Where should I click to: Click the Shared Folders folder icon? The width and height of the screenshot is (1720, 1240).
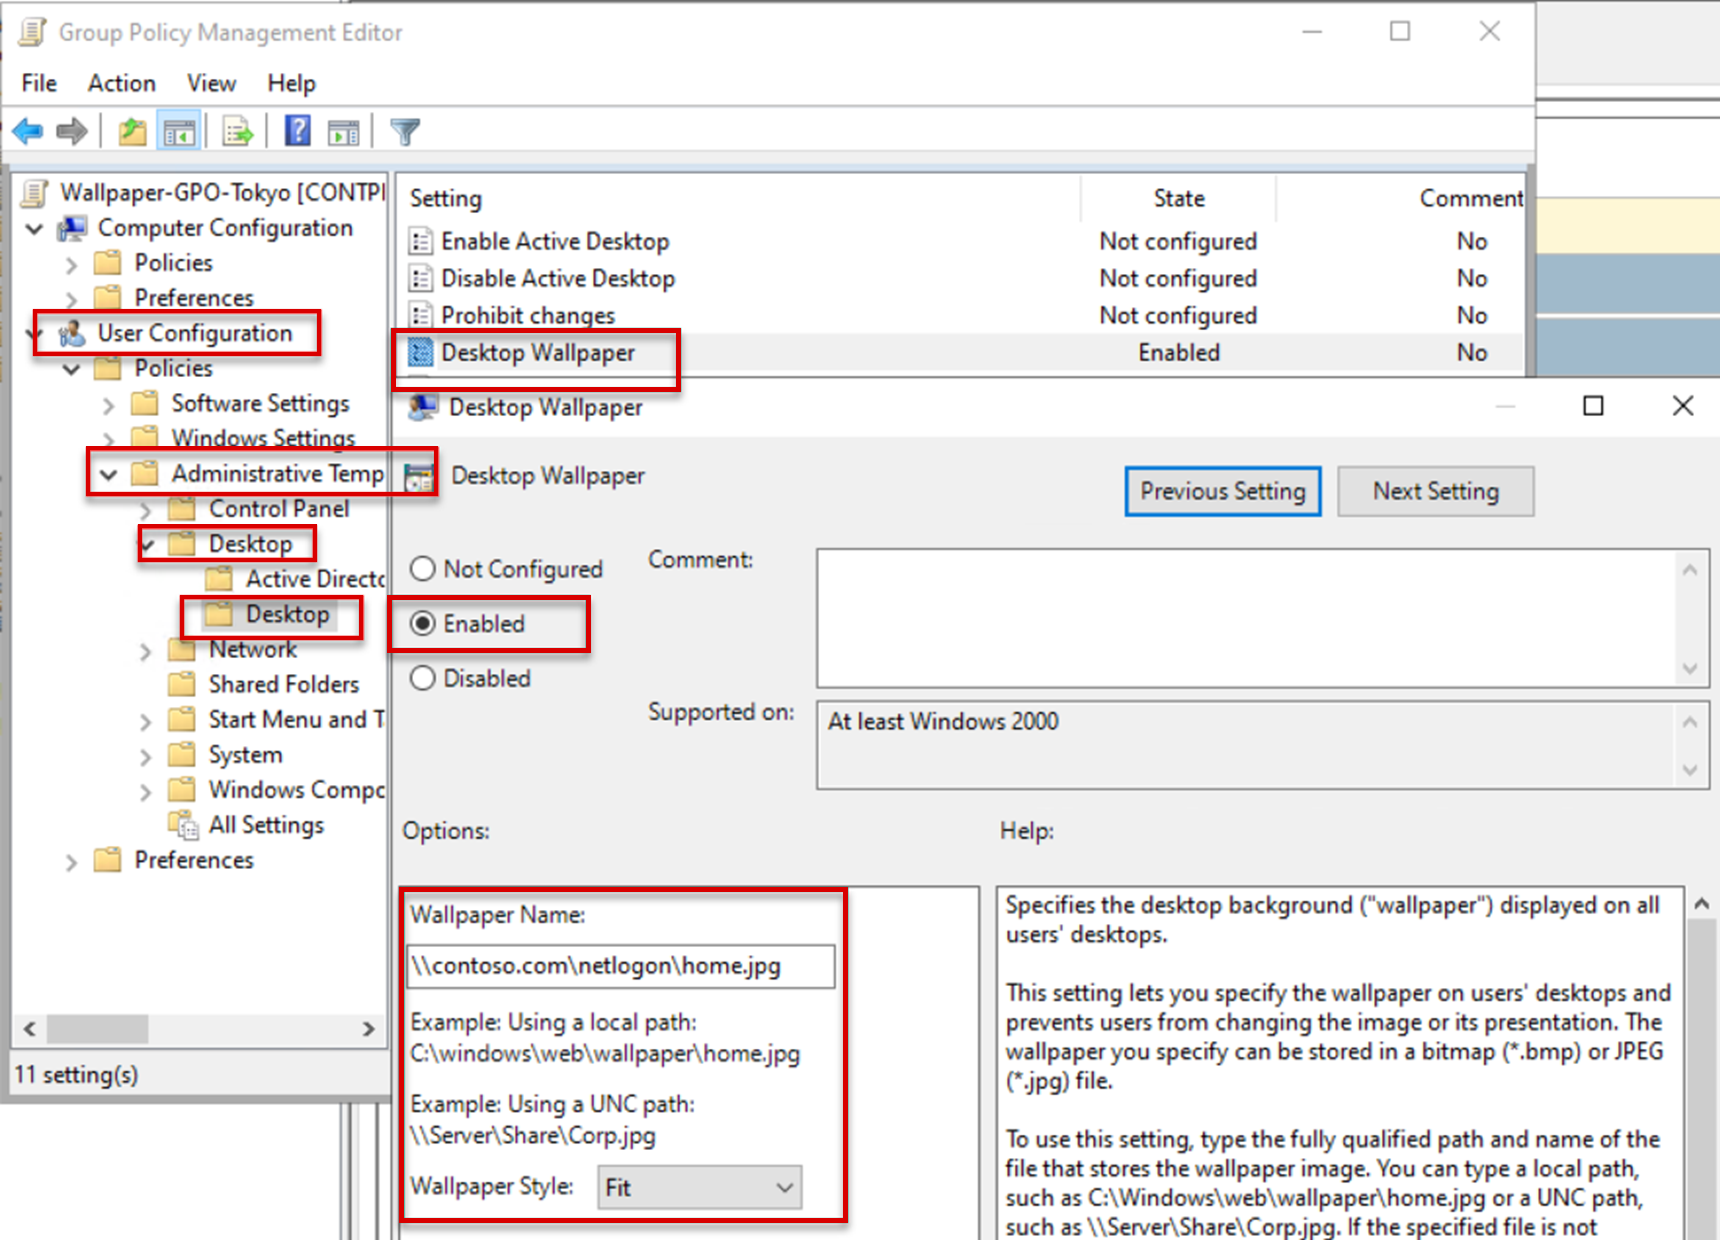tap(182, 684)
